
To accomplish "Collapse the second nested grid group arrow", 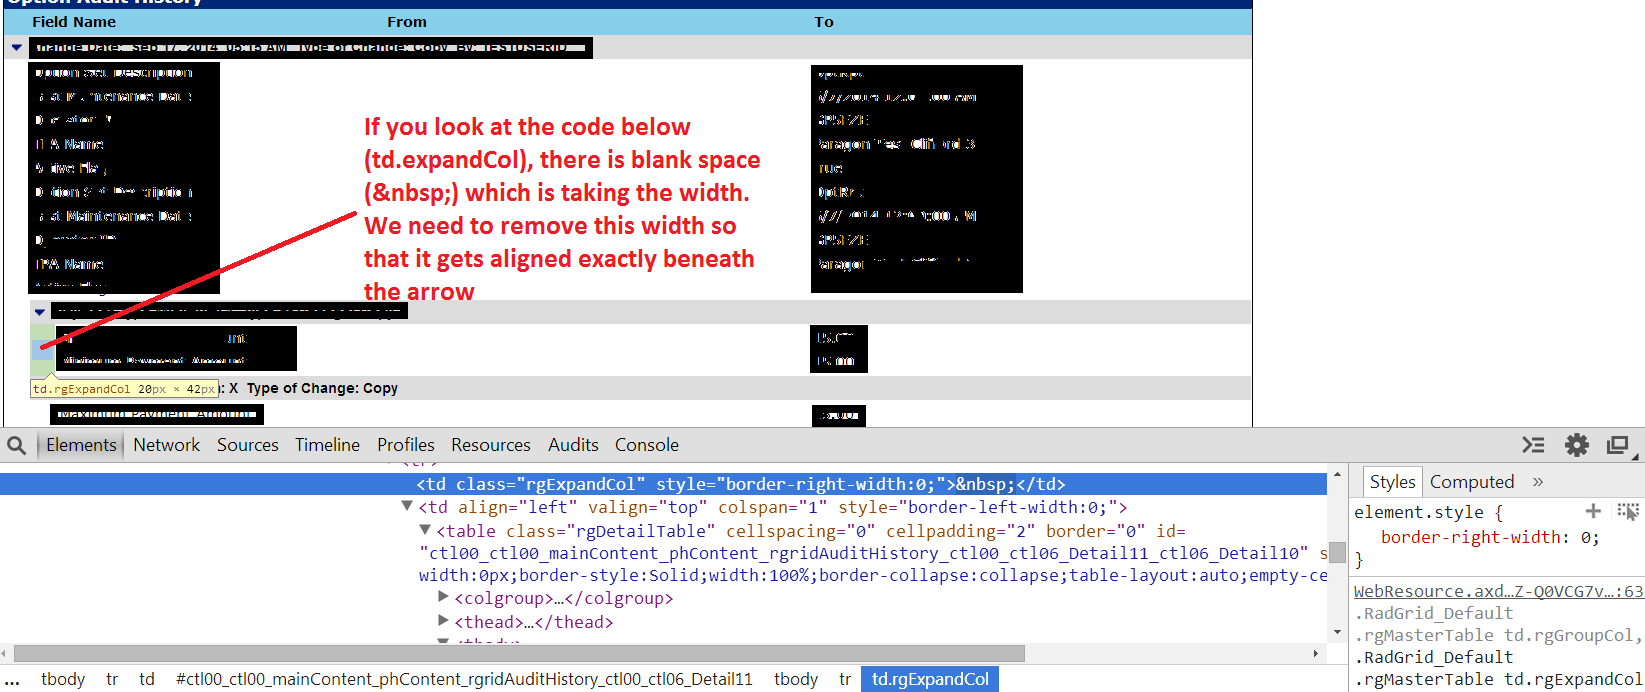I will click(40, 312).
